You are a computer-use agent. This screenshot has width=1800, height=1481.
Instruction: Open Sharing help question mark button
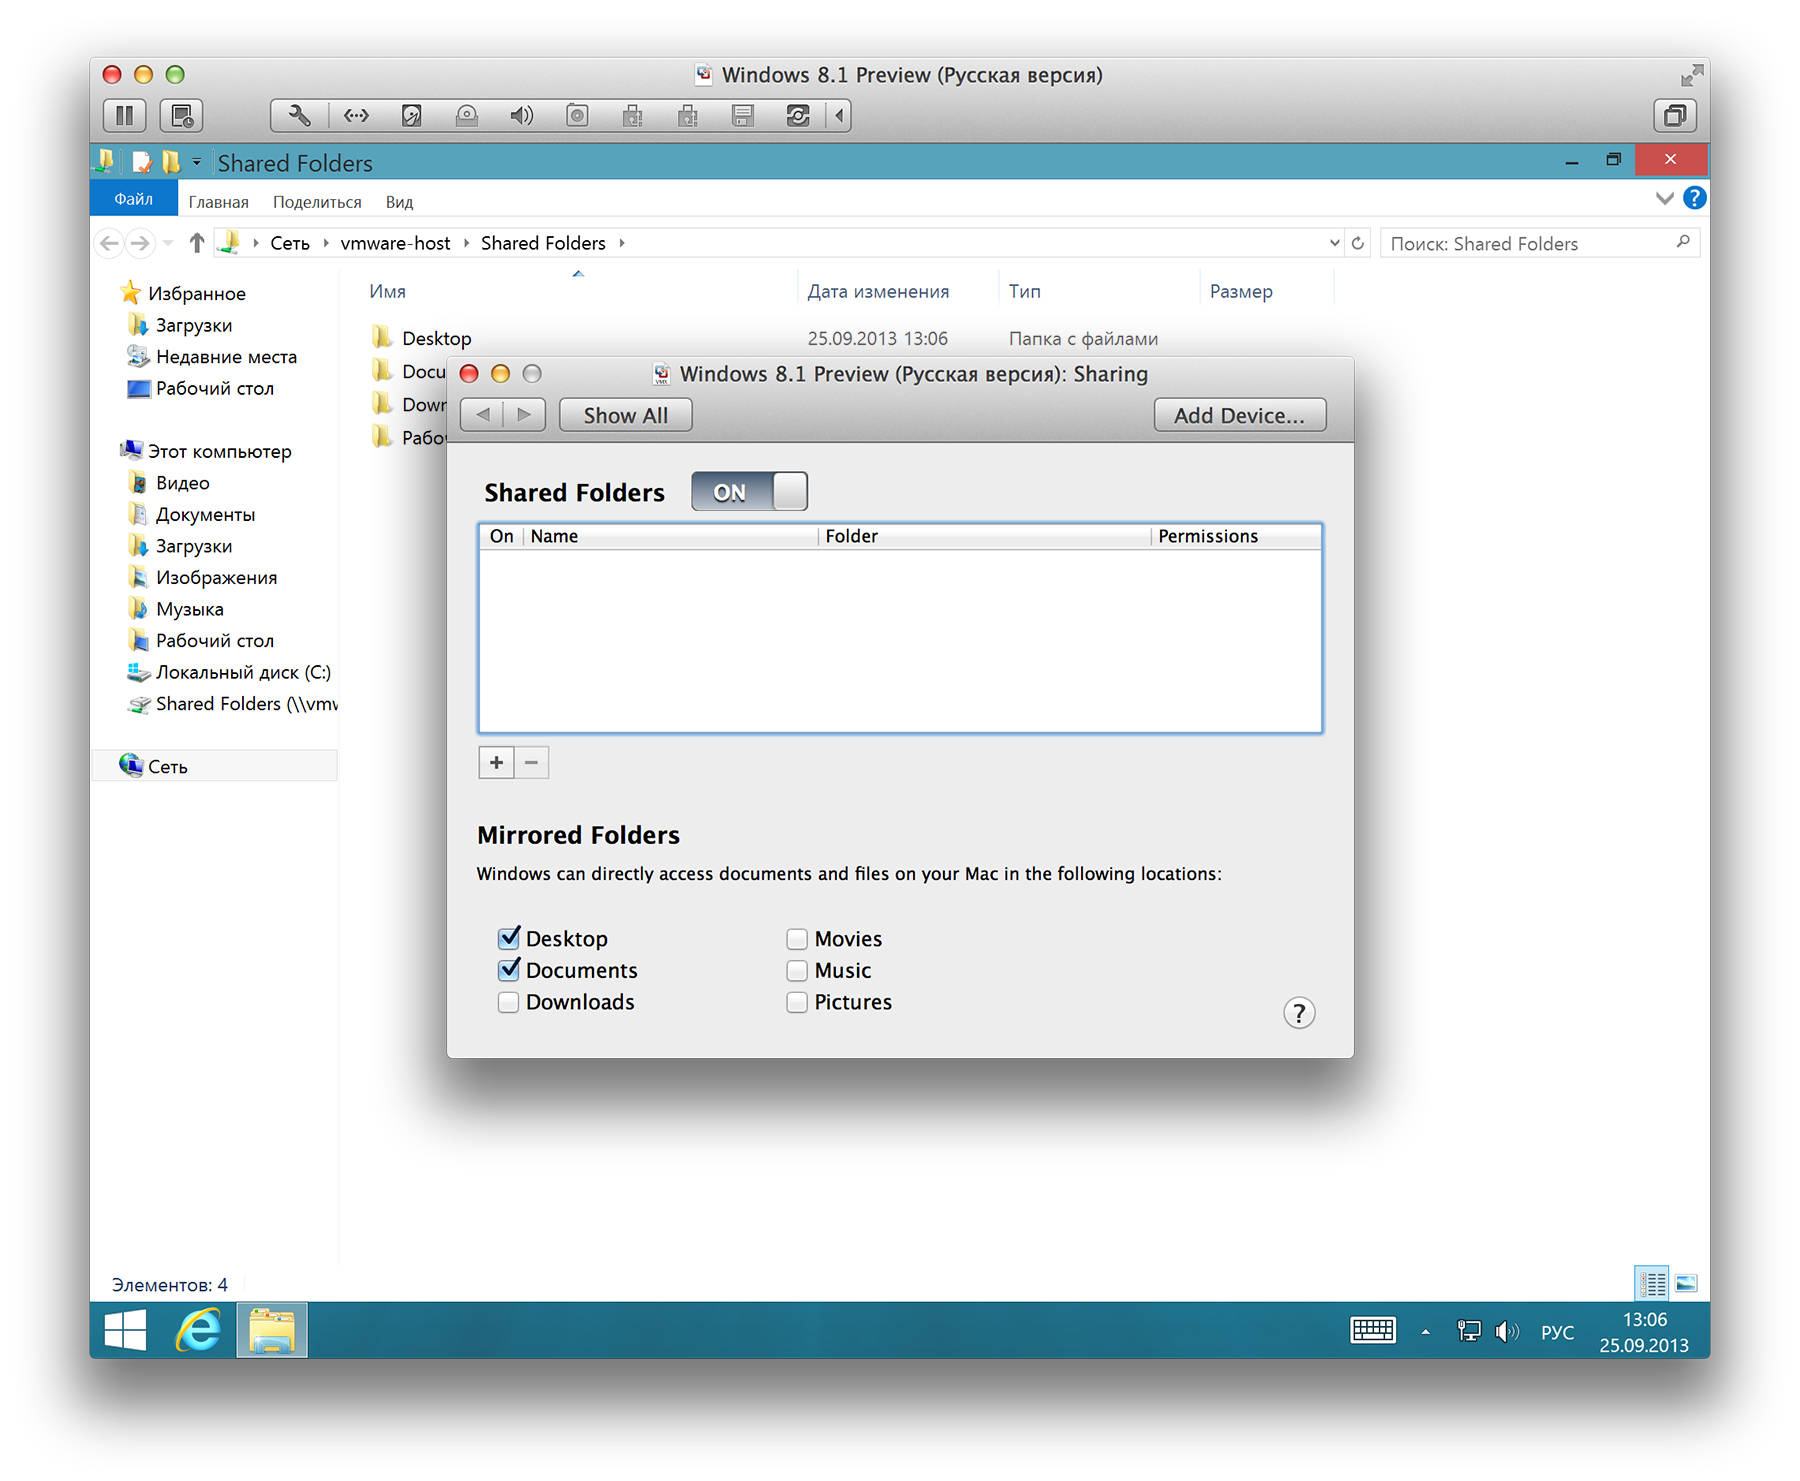pos(1299,1013)
